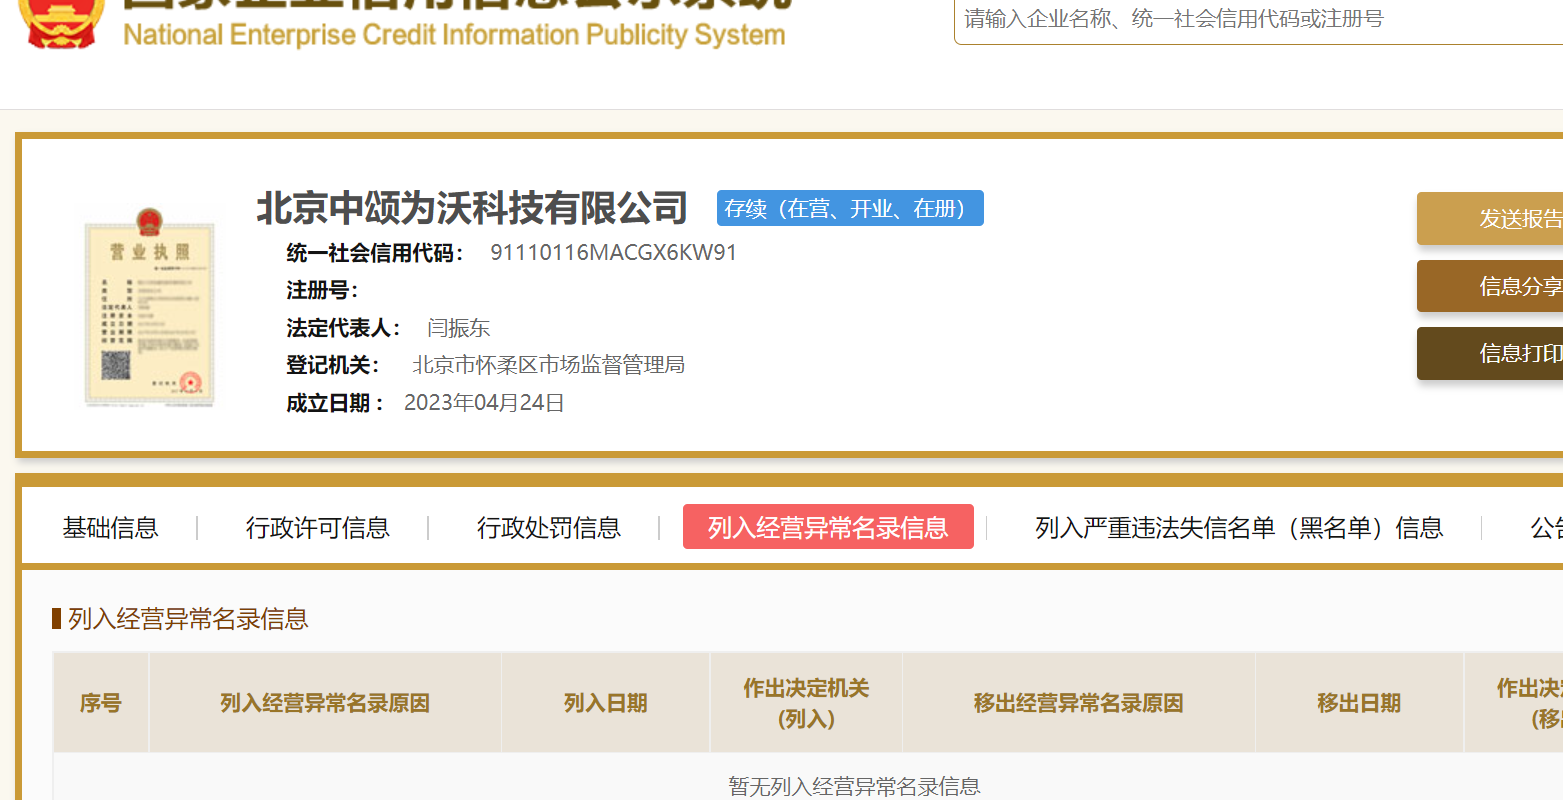
Task: Click the 列入经营异常名录信息 section heading
Action: [x=188, y=619]
